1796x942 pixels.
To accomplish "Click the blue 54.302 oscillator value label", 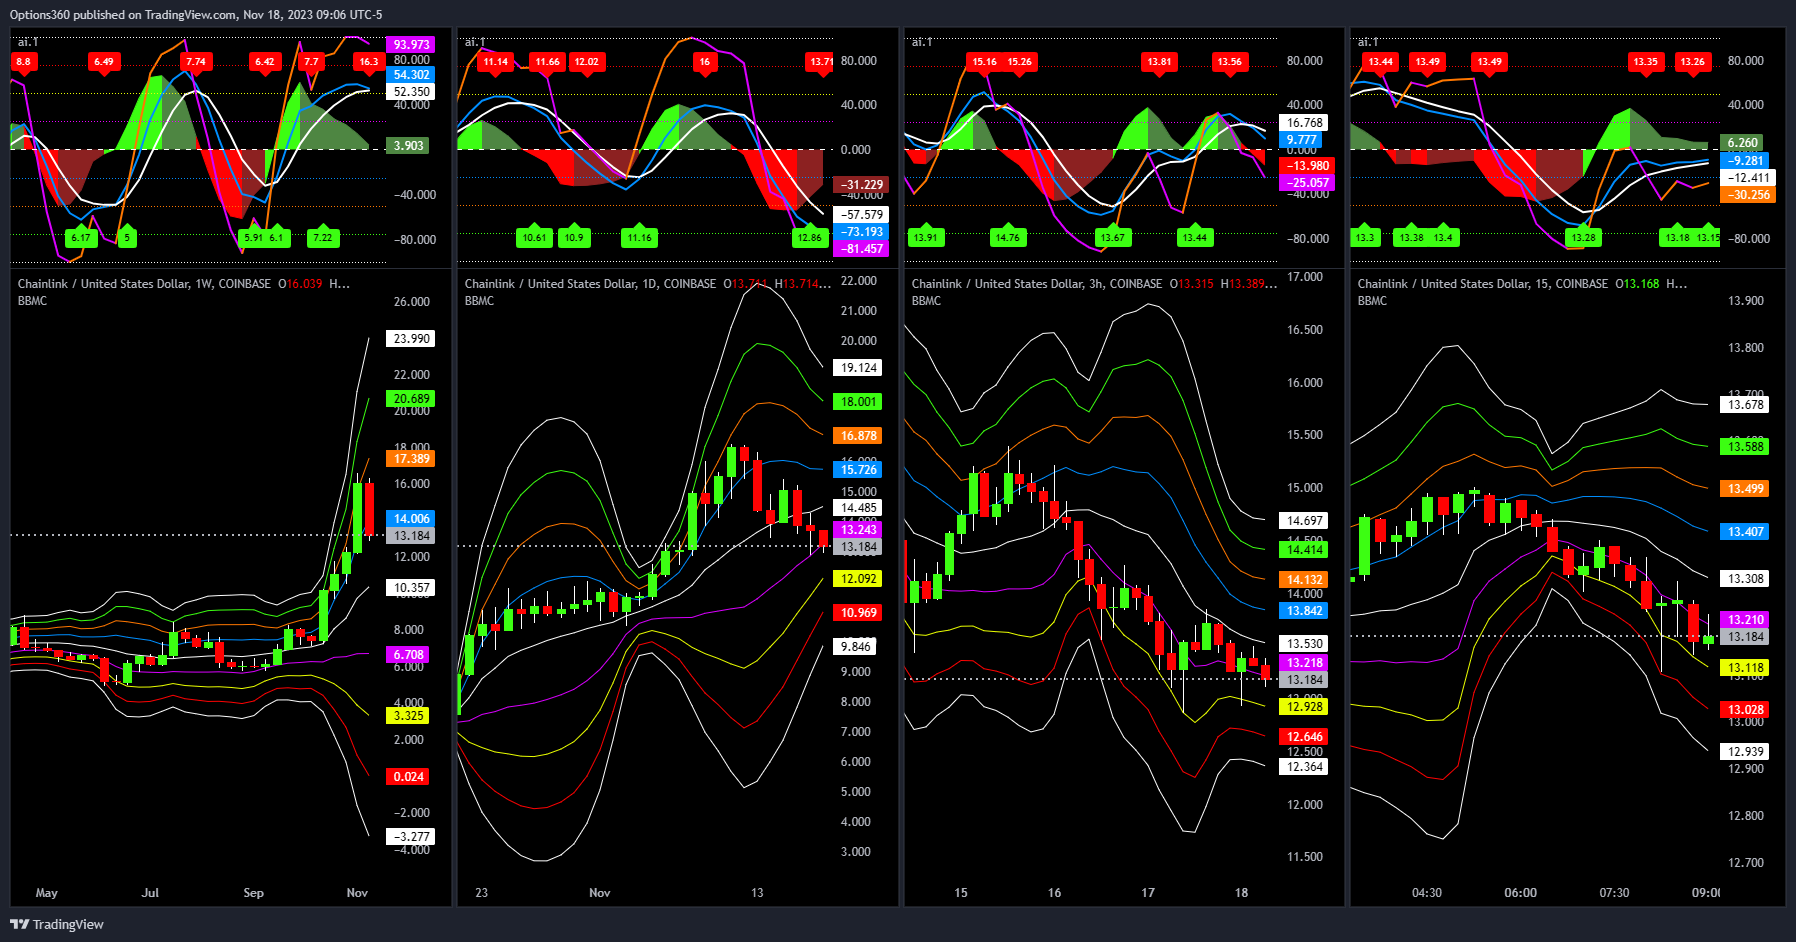I will pyautogui.click(x=411, y=75).
